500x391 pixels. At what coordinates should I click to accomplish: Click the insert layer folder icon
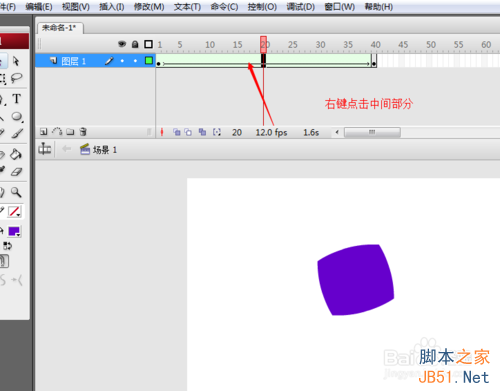70,132
